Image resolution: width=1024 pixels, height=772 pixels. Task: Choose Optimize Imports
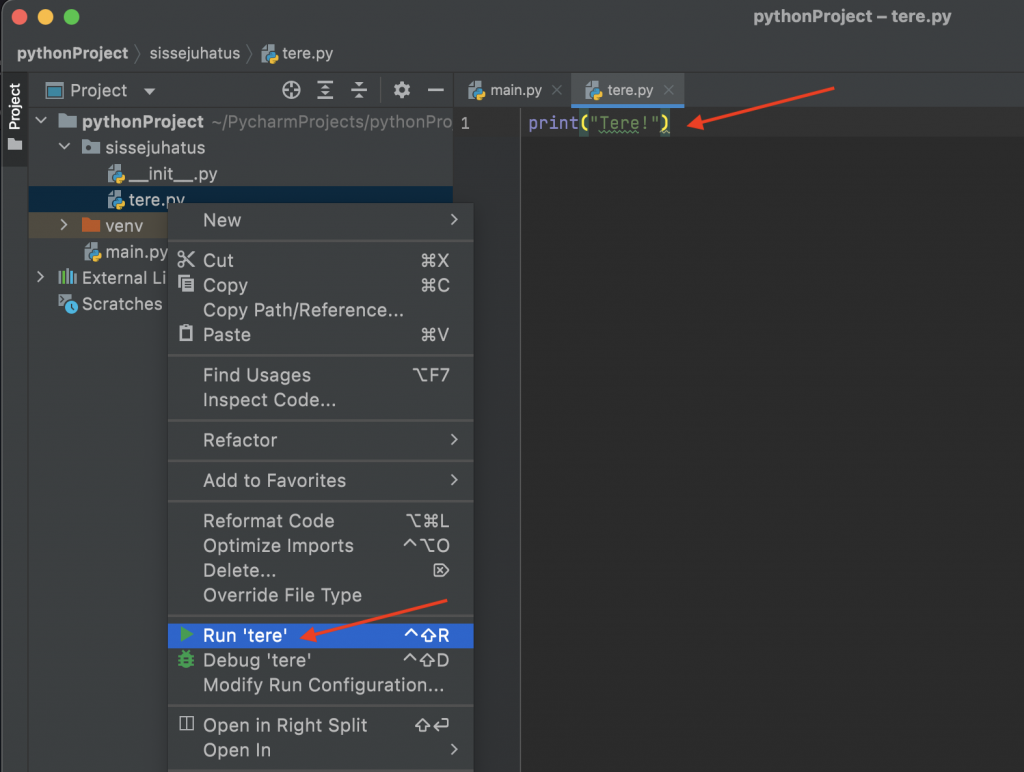click(x=321, y=545)
